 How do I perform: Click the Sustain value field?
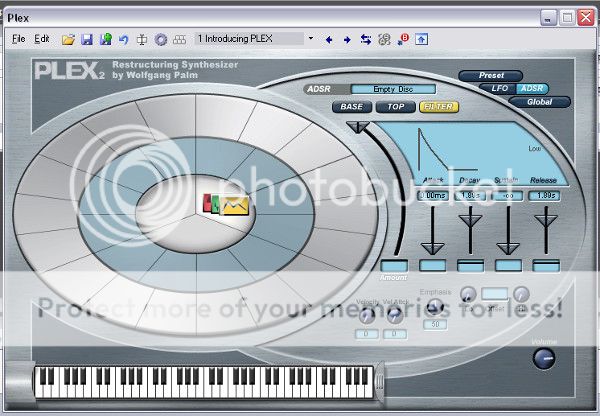[x=508, y=196]
